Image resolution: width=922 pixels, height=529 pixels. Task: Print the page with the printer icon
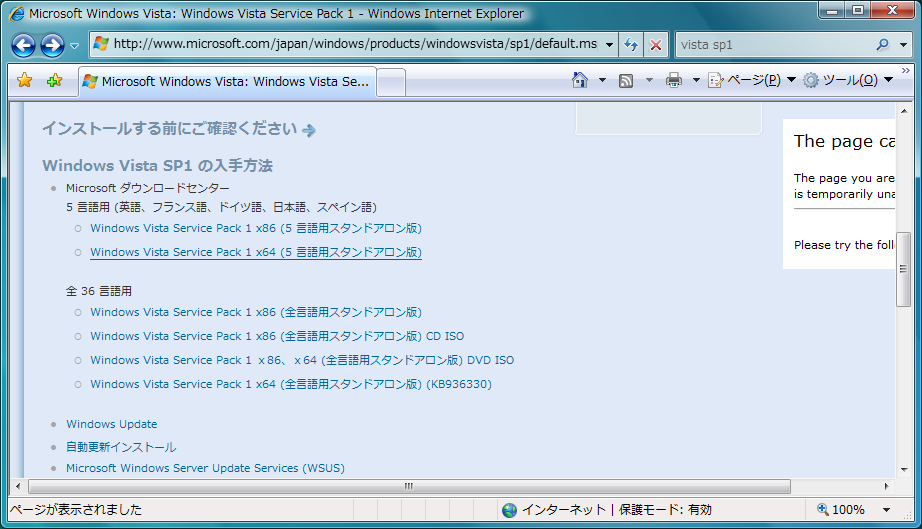click(x=674, y=80)
